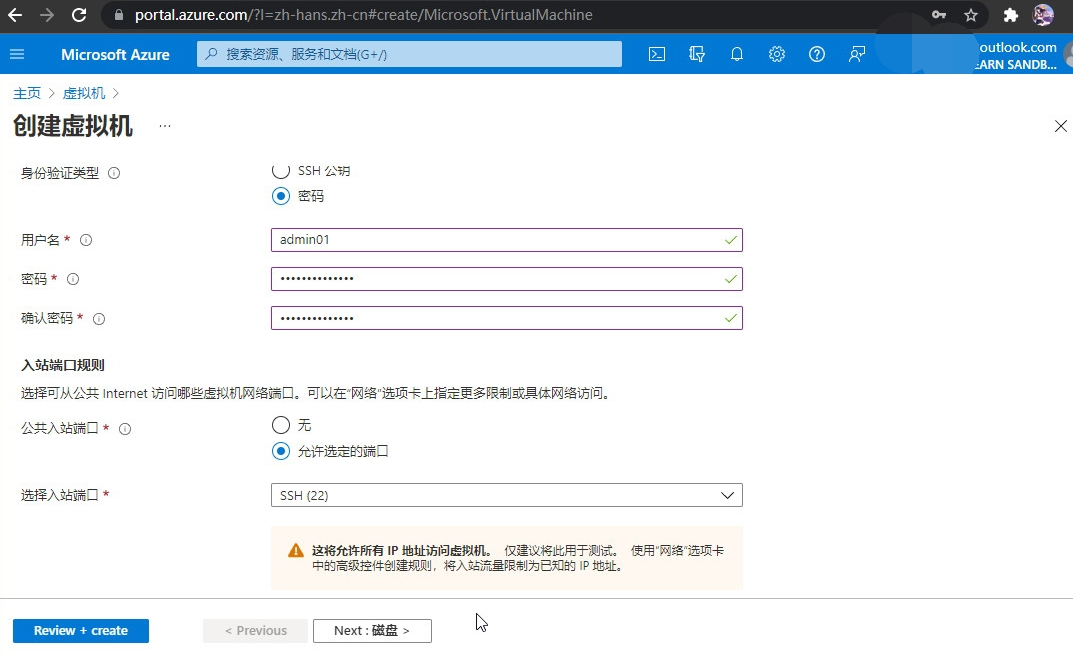This screenshot has height=657, width=1073.
Task: Open the Chrome extensions puzzle icon
Action: point(1010,15)
